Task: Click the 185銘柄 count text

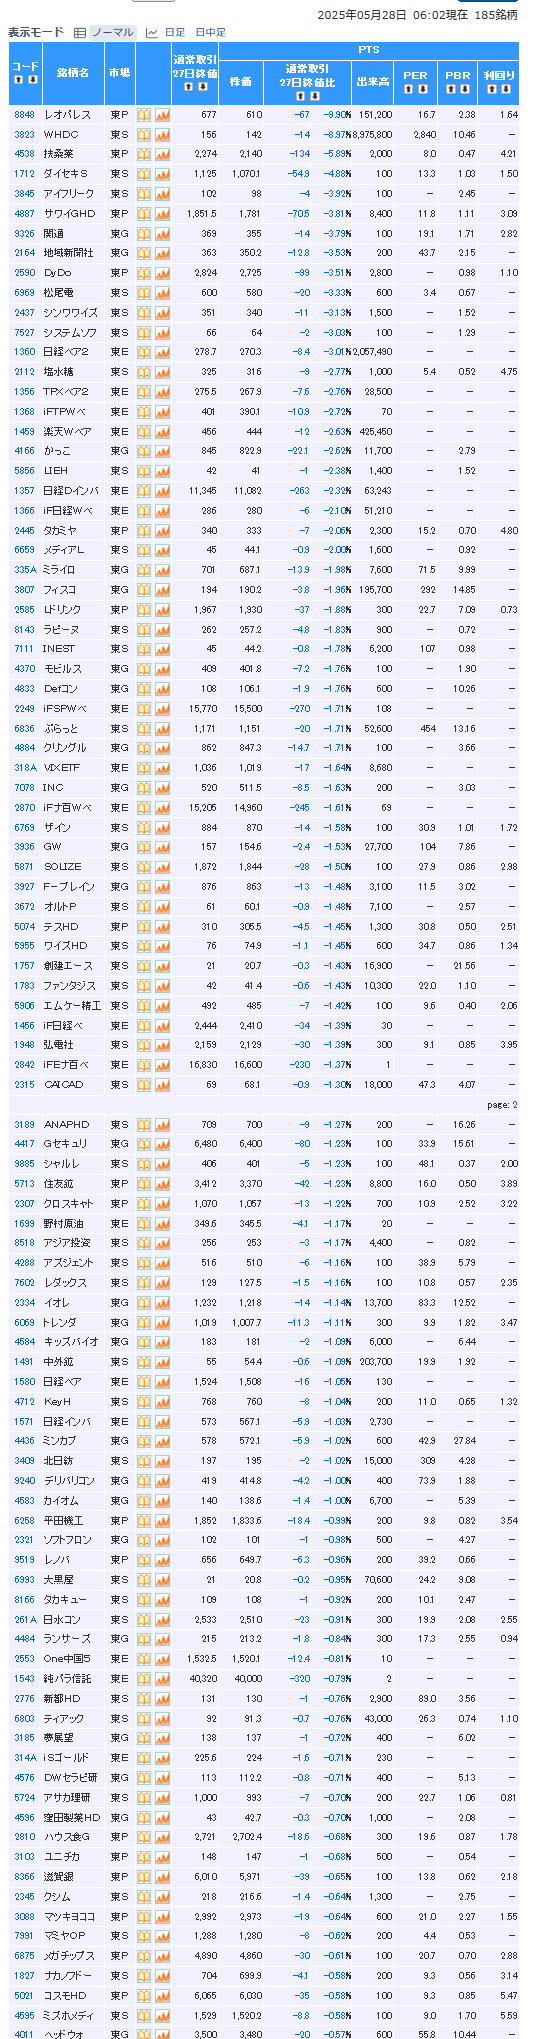Action: (x=497, y=15)
